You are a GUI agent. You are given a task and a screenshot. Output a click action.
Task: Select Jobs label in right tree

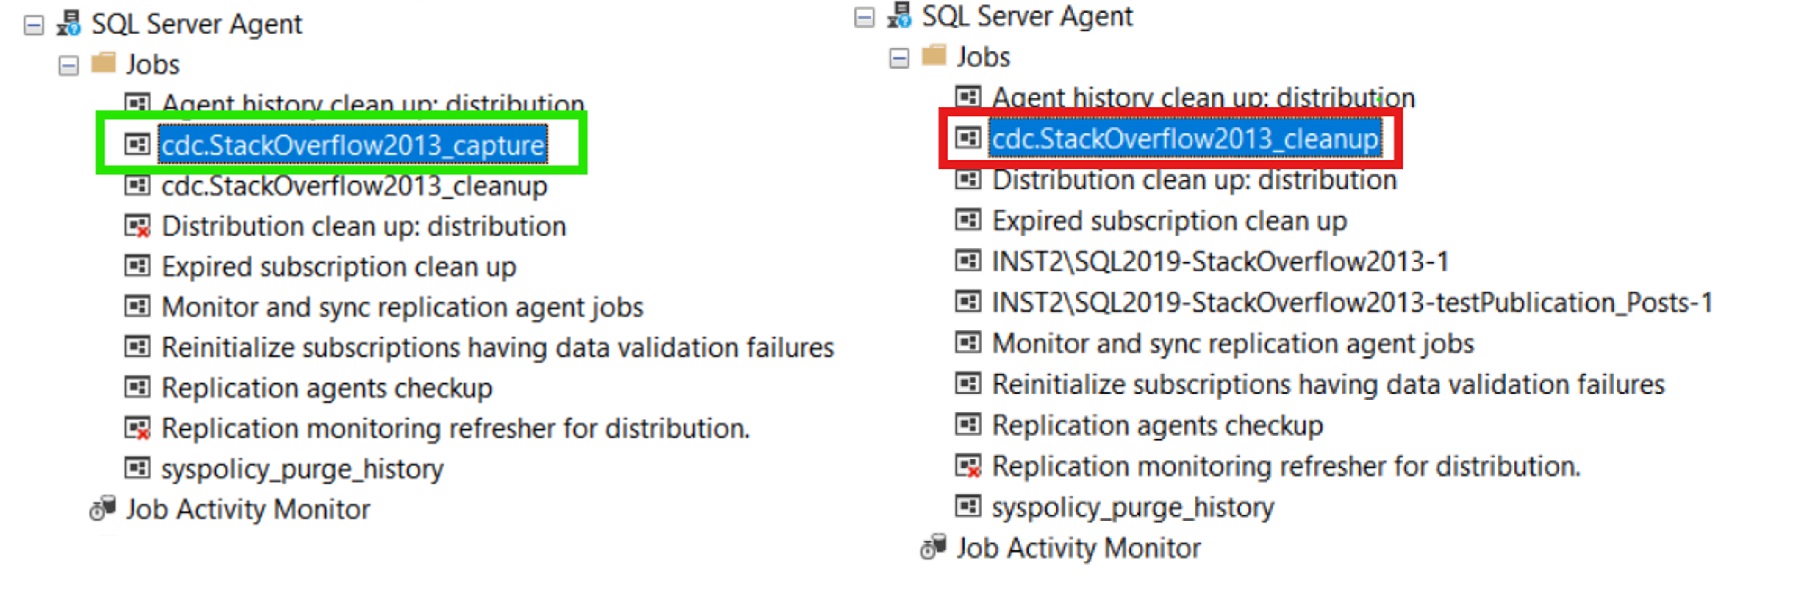tap(984, 57)
